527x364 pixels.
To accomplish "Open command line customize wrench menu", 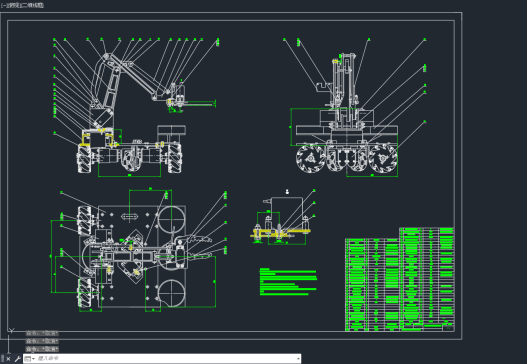I will 17,359.
